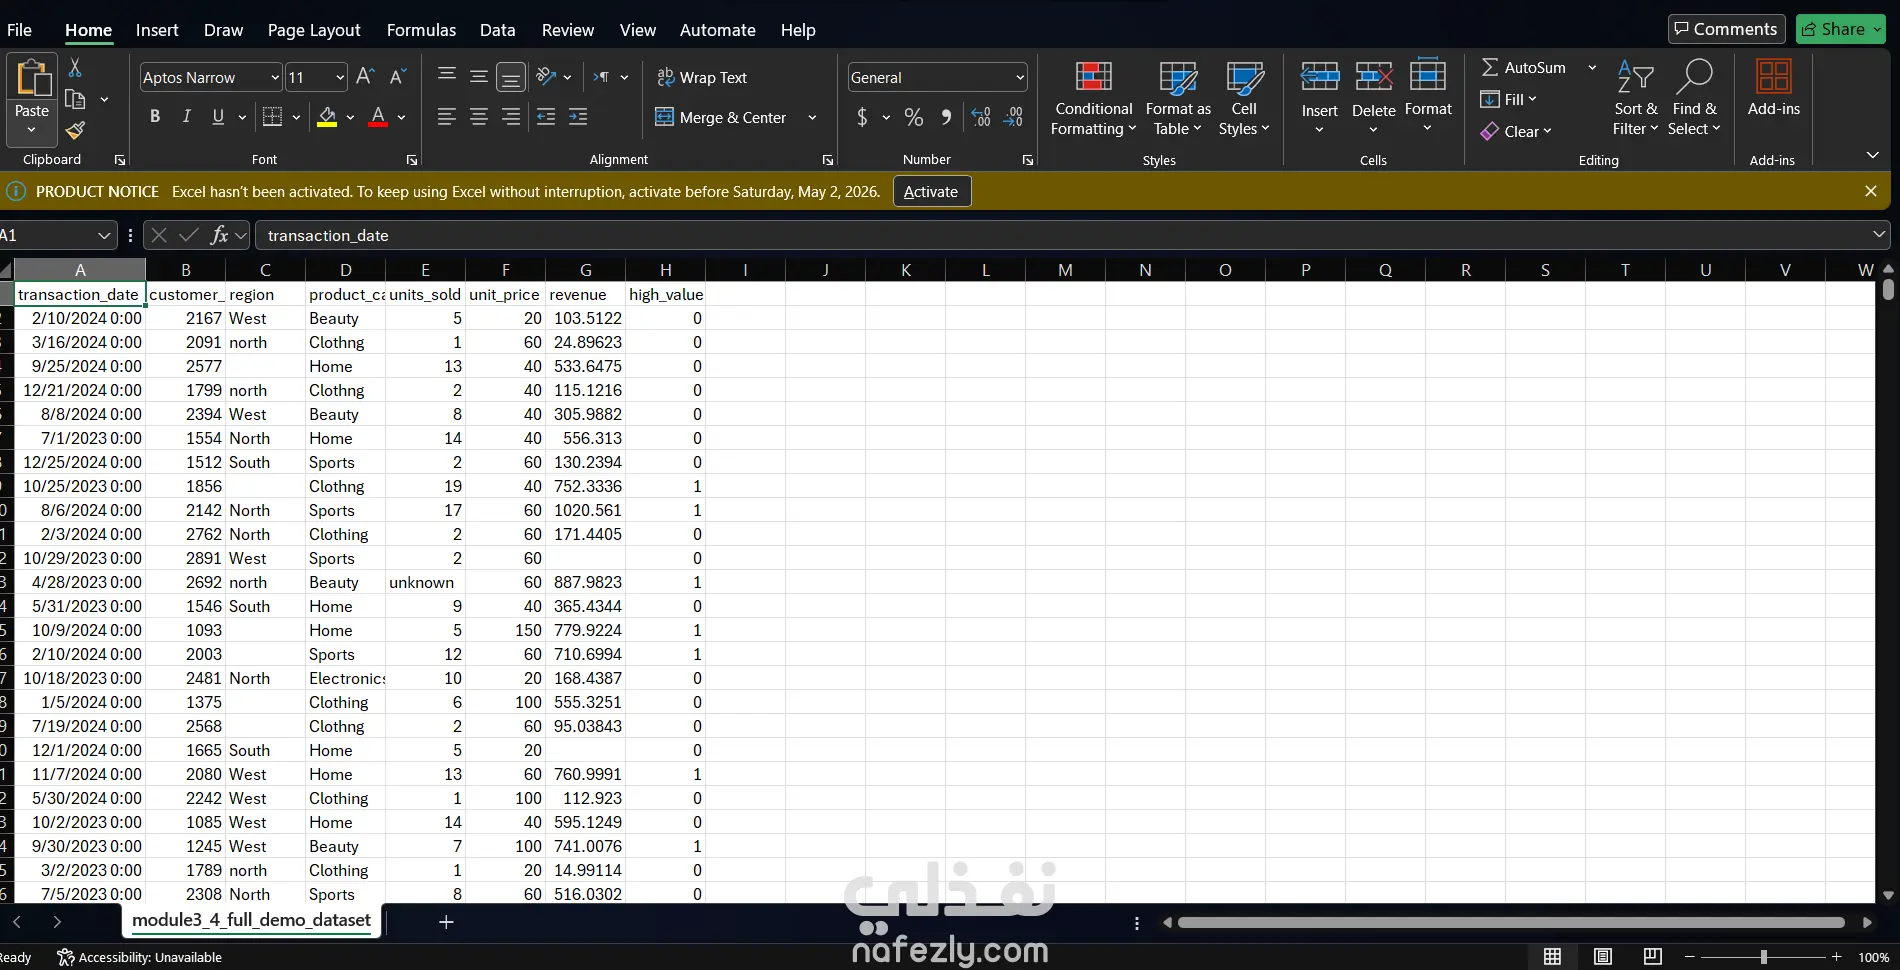Toggle Wrap Text on
1900x970 pixels.
[x=702, y=77]
